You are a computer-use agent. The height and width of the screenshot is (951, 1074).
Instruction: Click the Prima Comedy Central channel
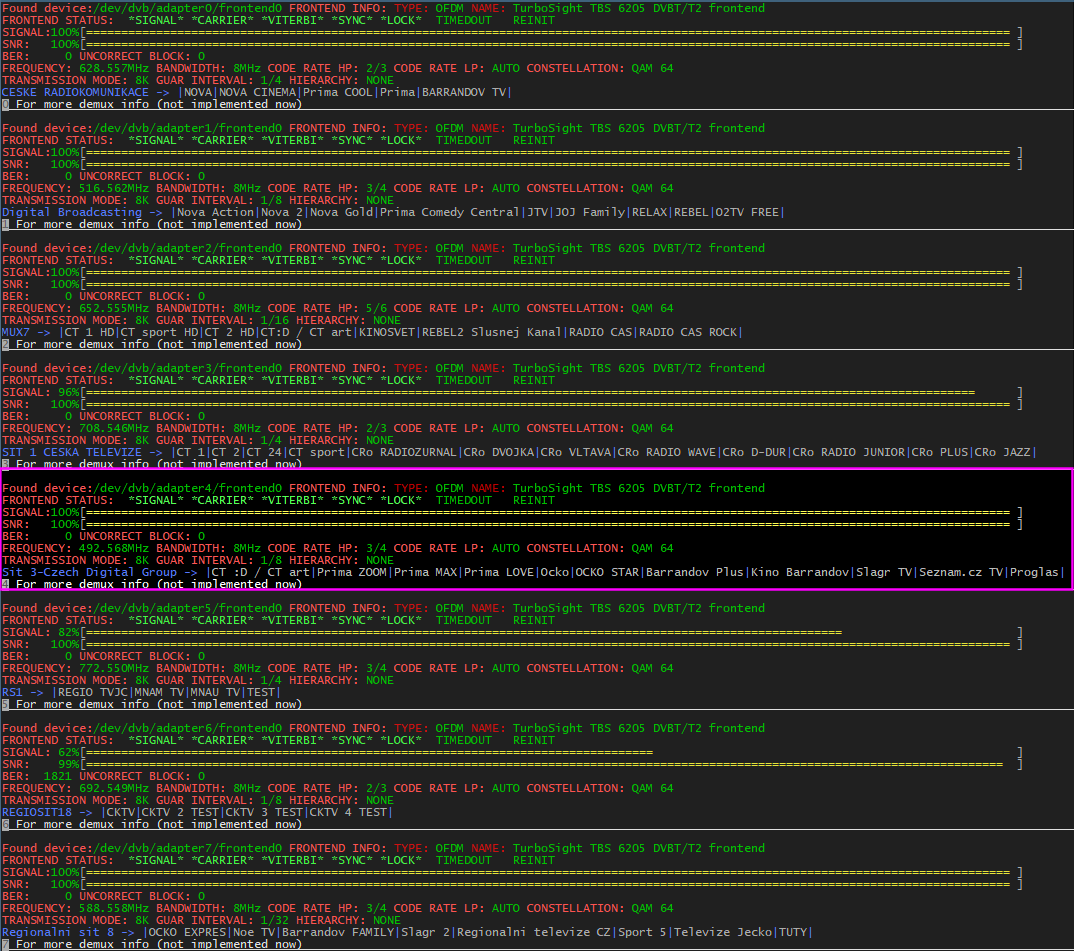pos(450,212)
